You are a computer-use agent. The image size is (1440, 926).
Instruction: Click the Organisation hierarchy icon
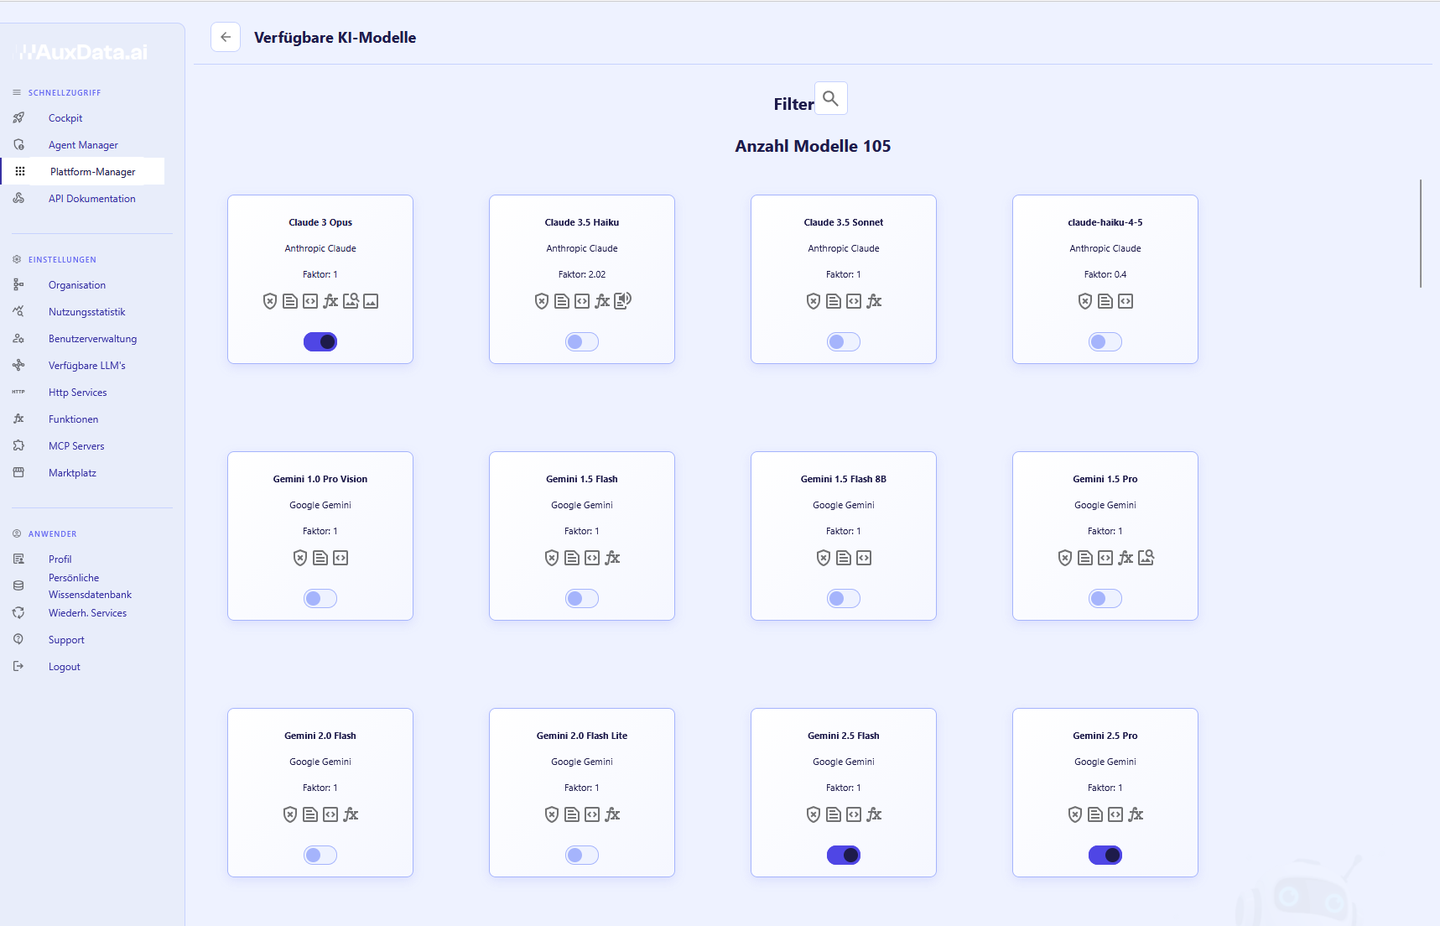(18, 285)
